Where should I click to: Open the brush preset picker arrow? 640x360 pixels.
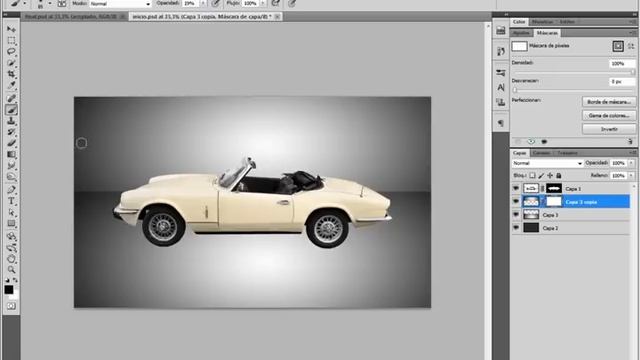50,3
